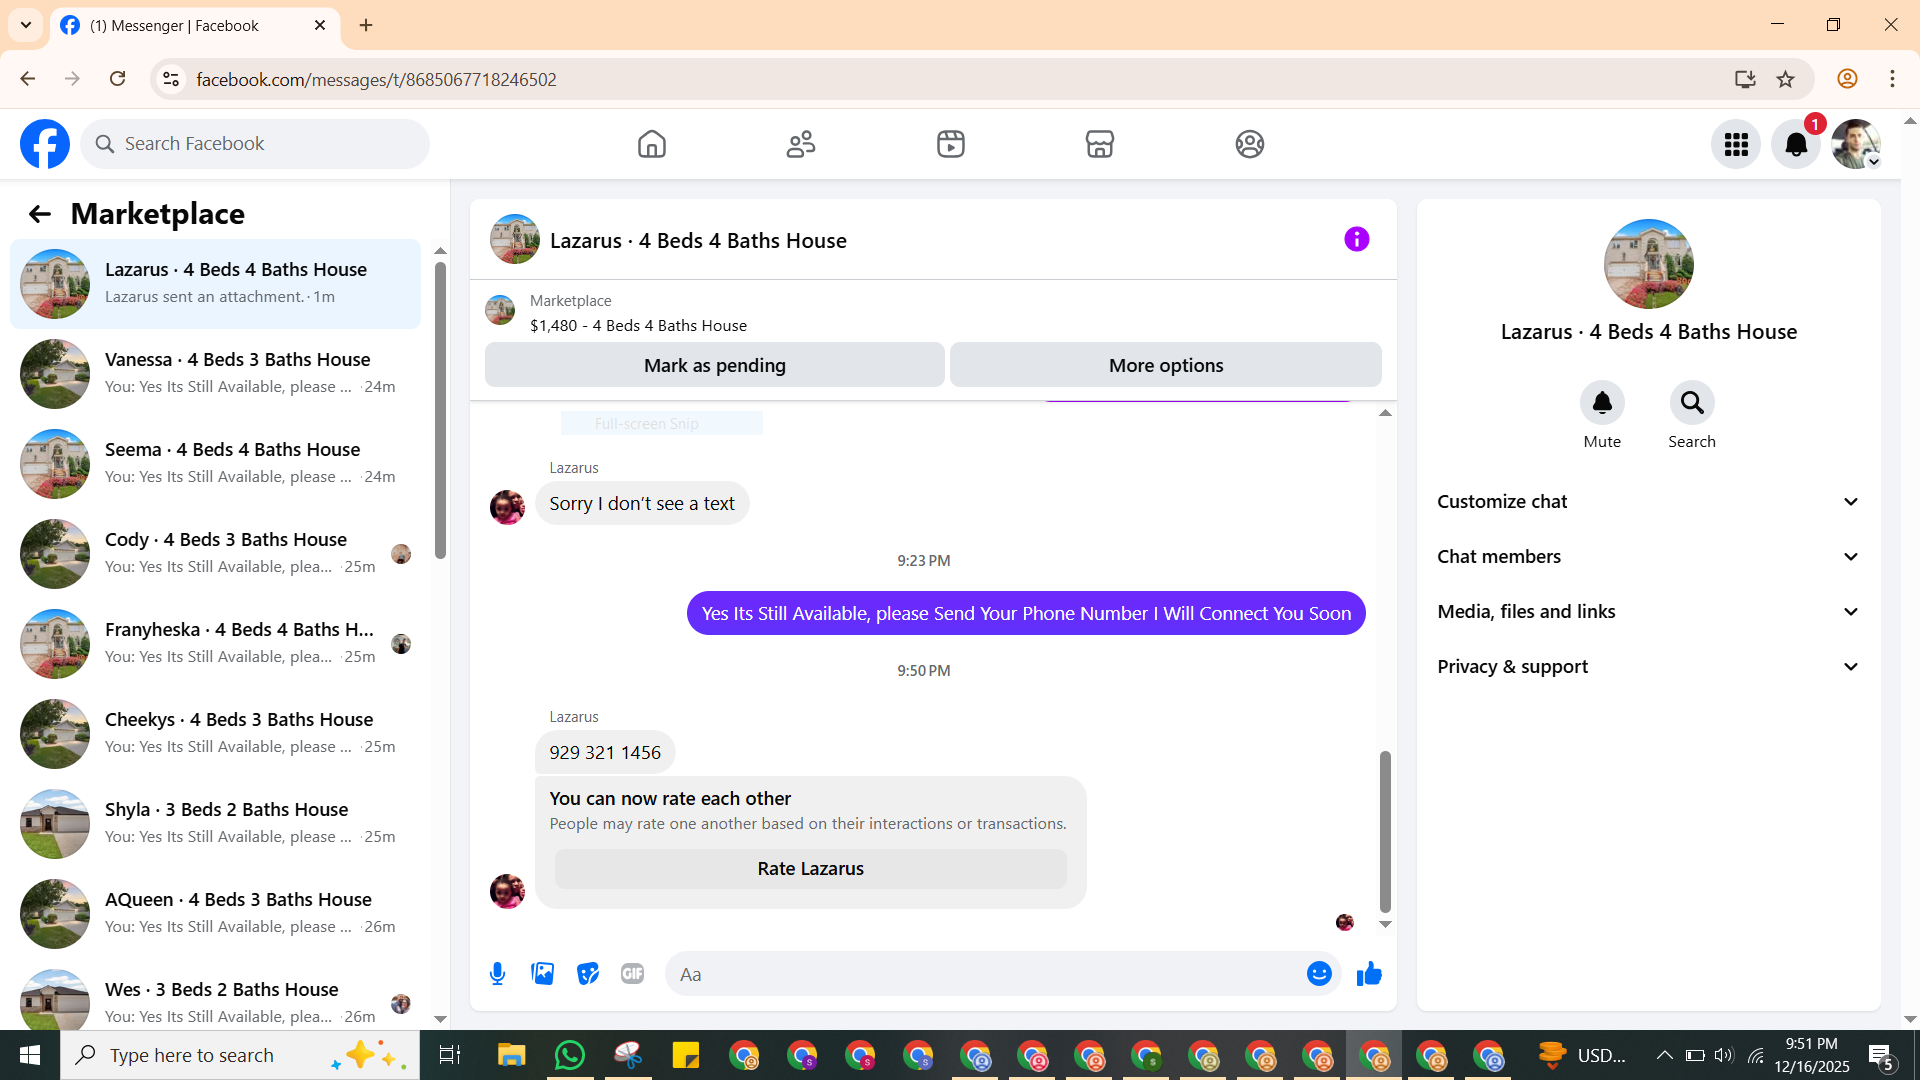
Task: Expand the Chat members section
Action: [x=1649, y=557]
